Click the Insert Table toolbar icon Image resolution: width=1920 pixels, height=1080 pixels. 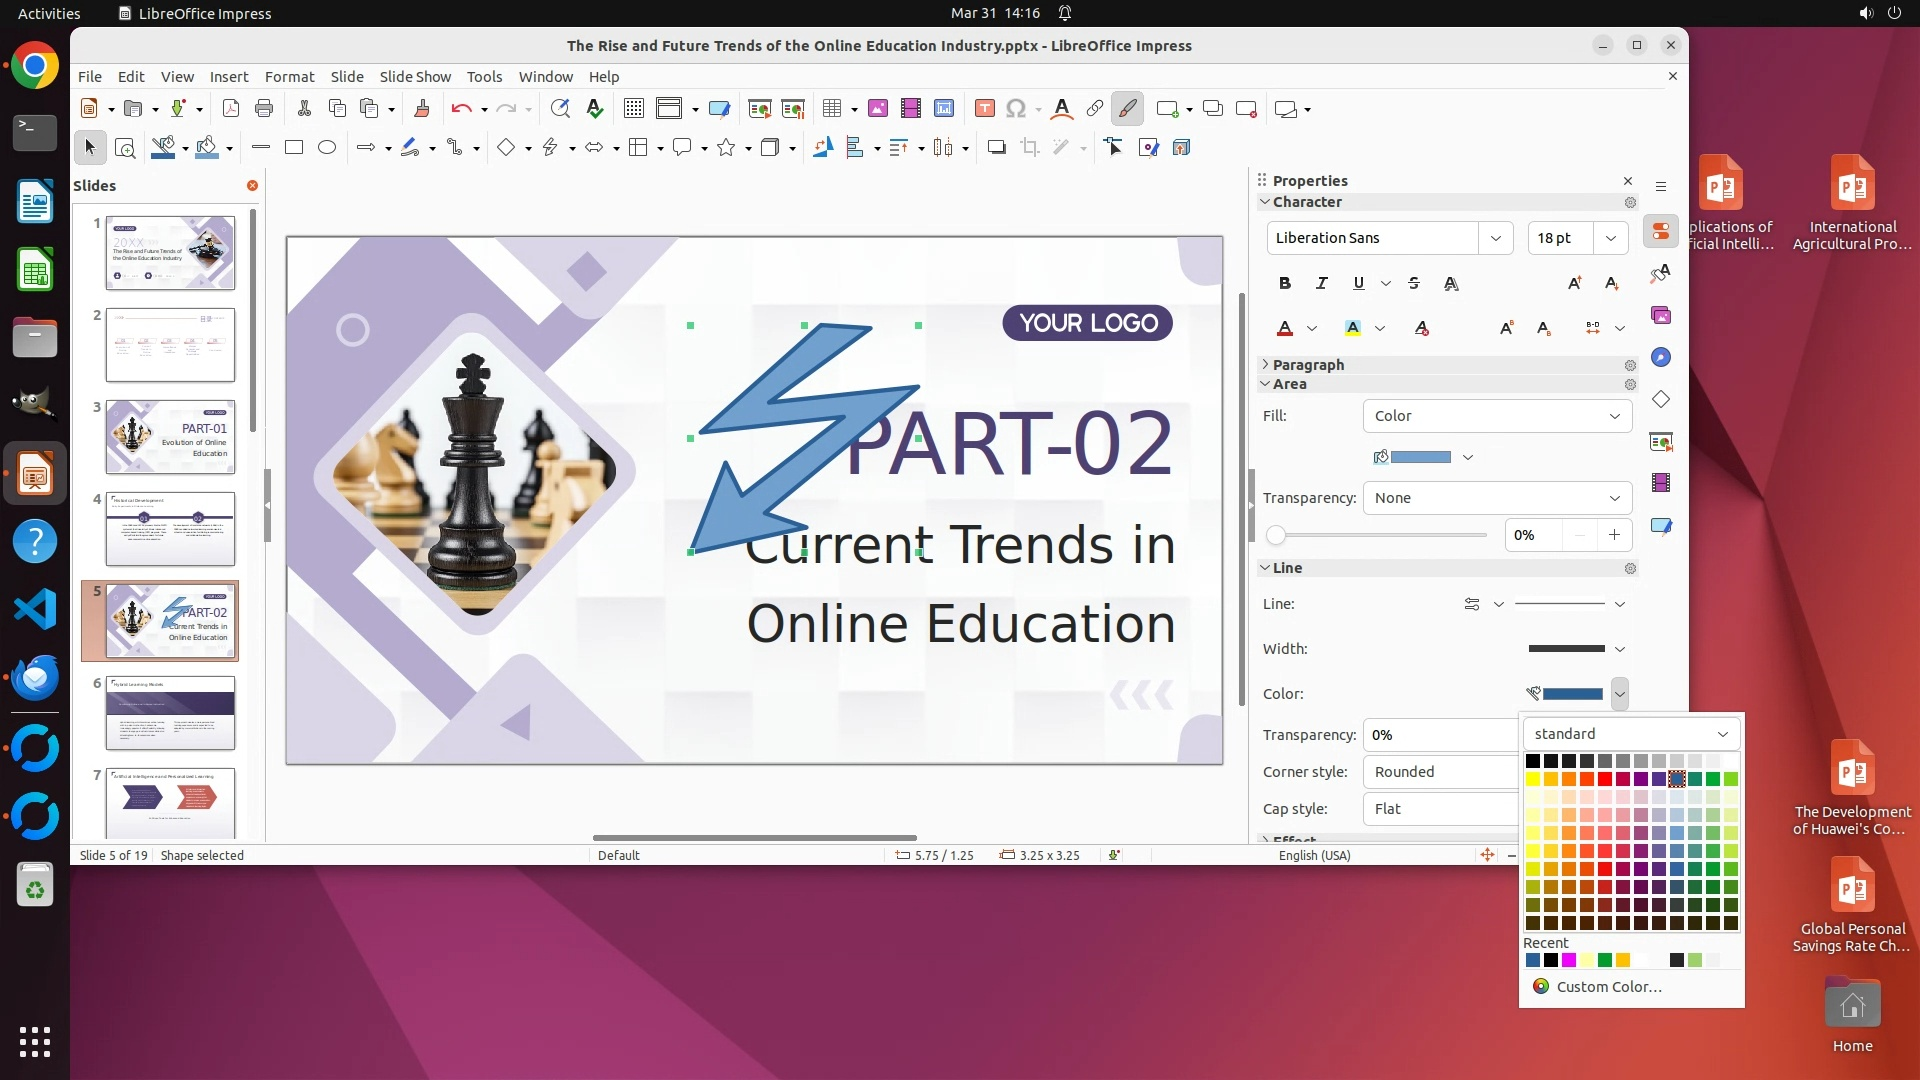[831, 109]
